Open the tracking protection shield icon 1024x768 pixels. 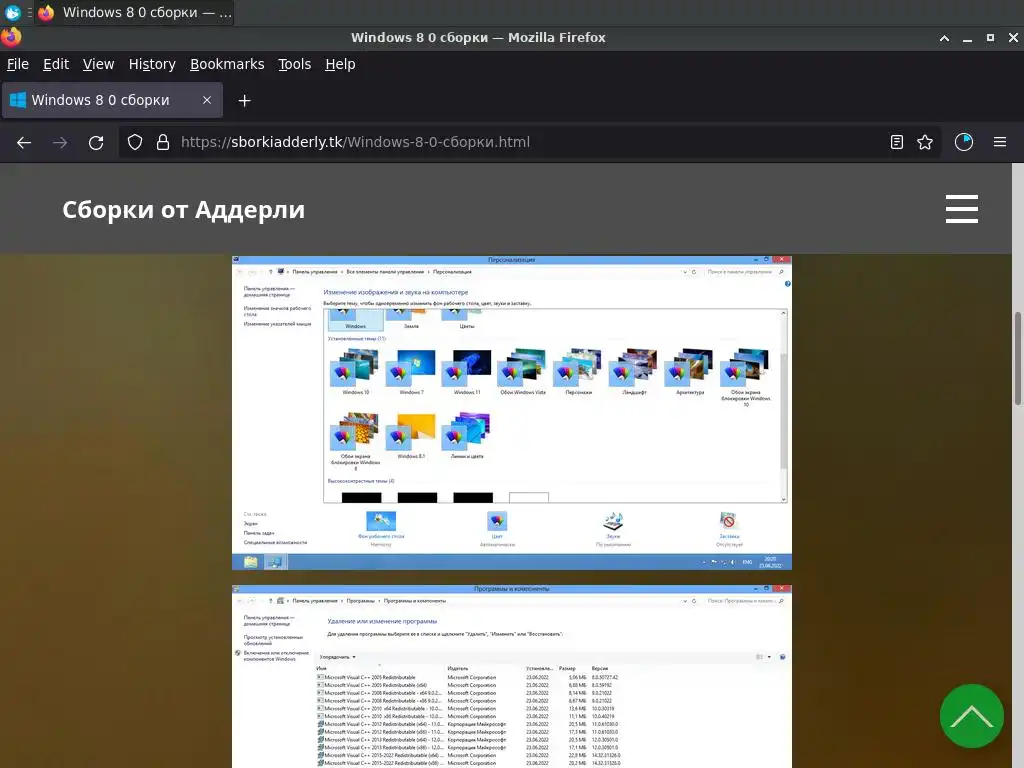pos(135,142)
